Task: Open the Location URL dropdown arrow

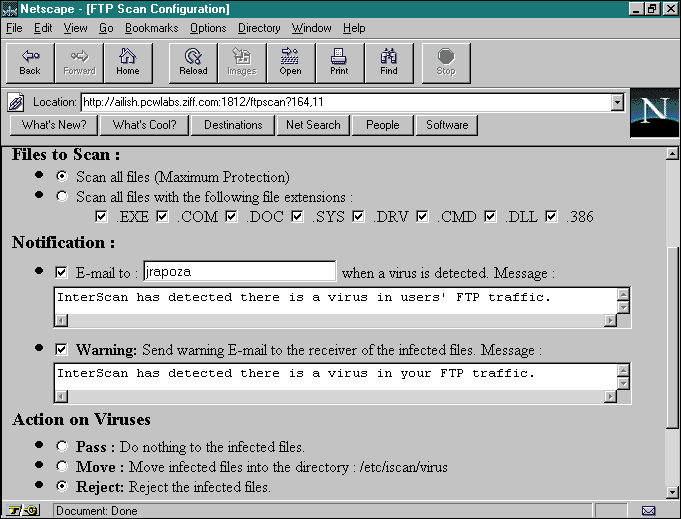Action: (x=617, y=102)
